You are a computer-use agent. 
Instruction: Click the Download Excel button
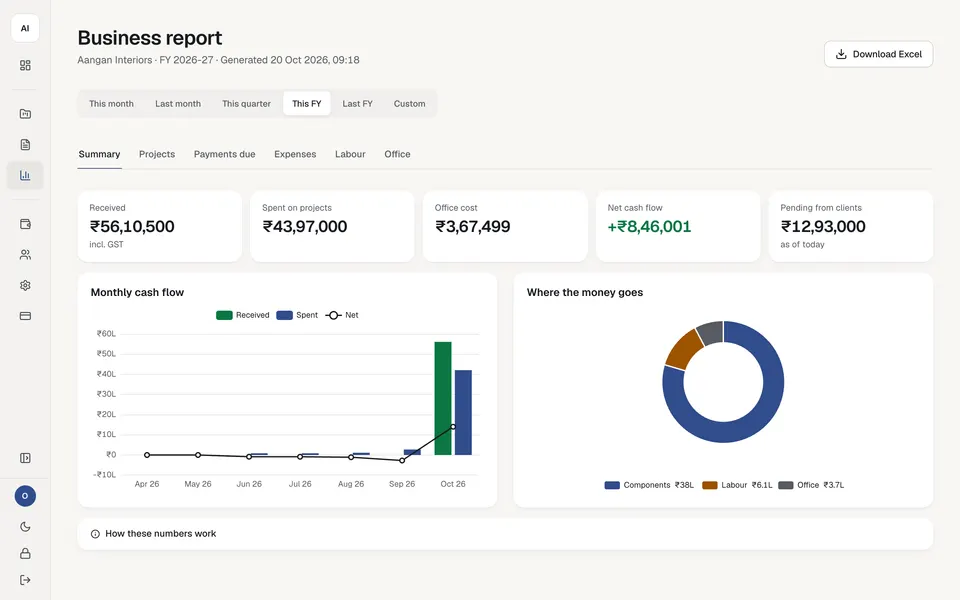[x=879, y=54]
